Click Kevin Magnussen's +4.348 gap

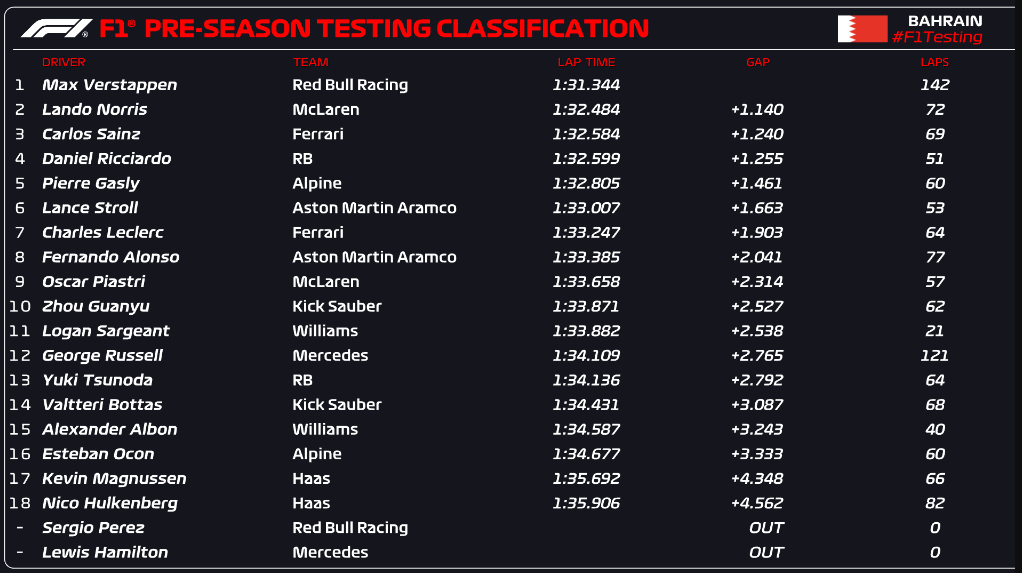point(757,478)
